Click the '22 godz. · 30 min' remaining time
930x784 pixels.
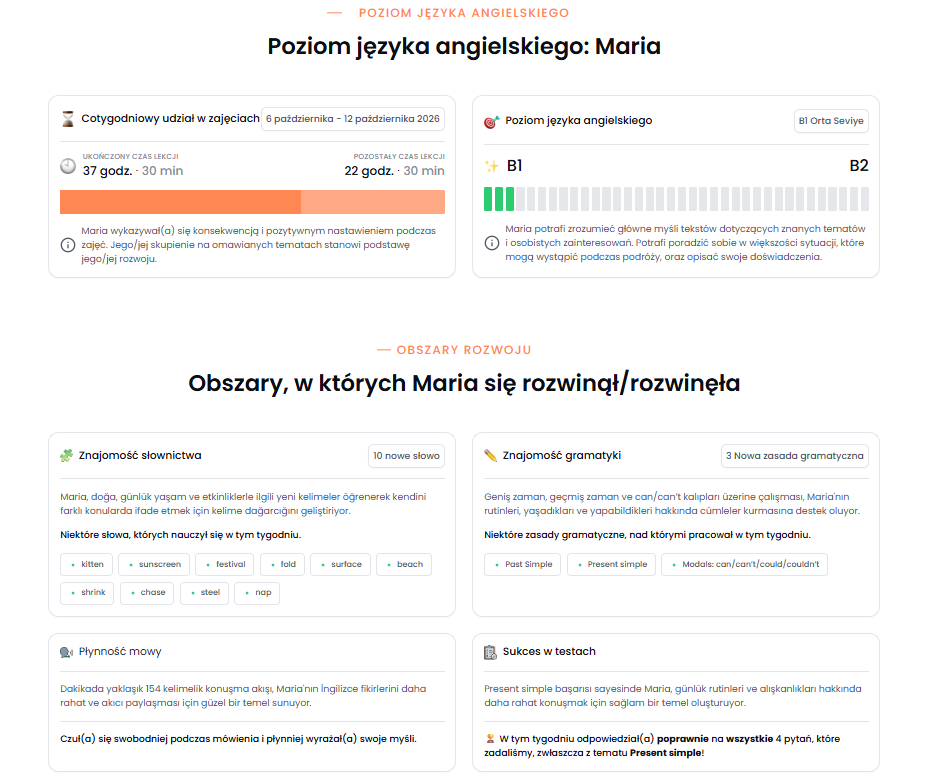click(x=394, y=171)
